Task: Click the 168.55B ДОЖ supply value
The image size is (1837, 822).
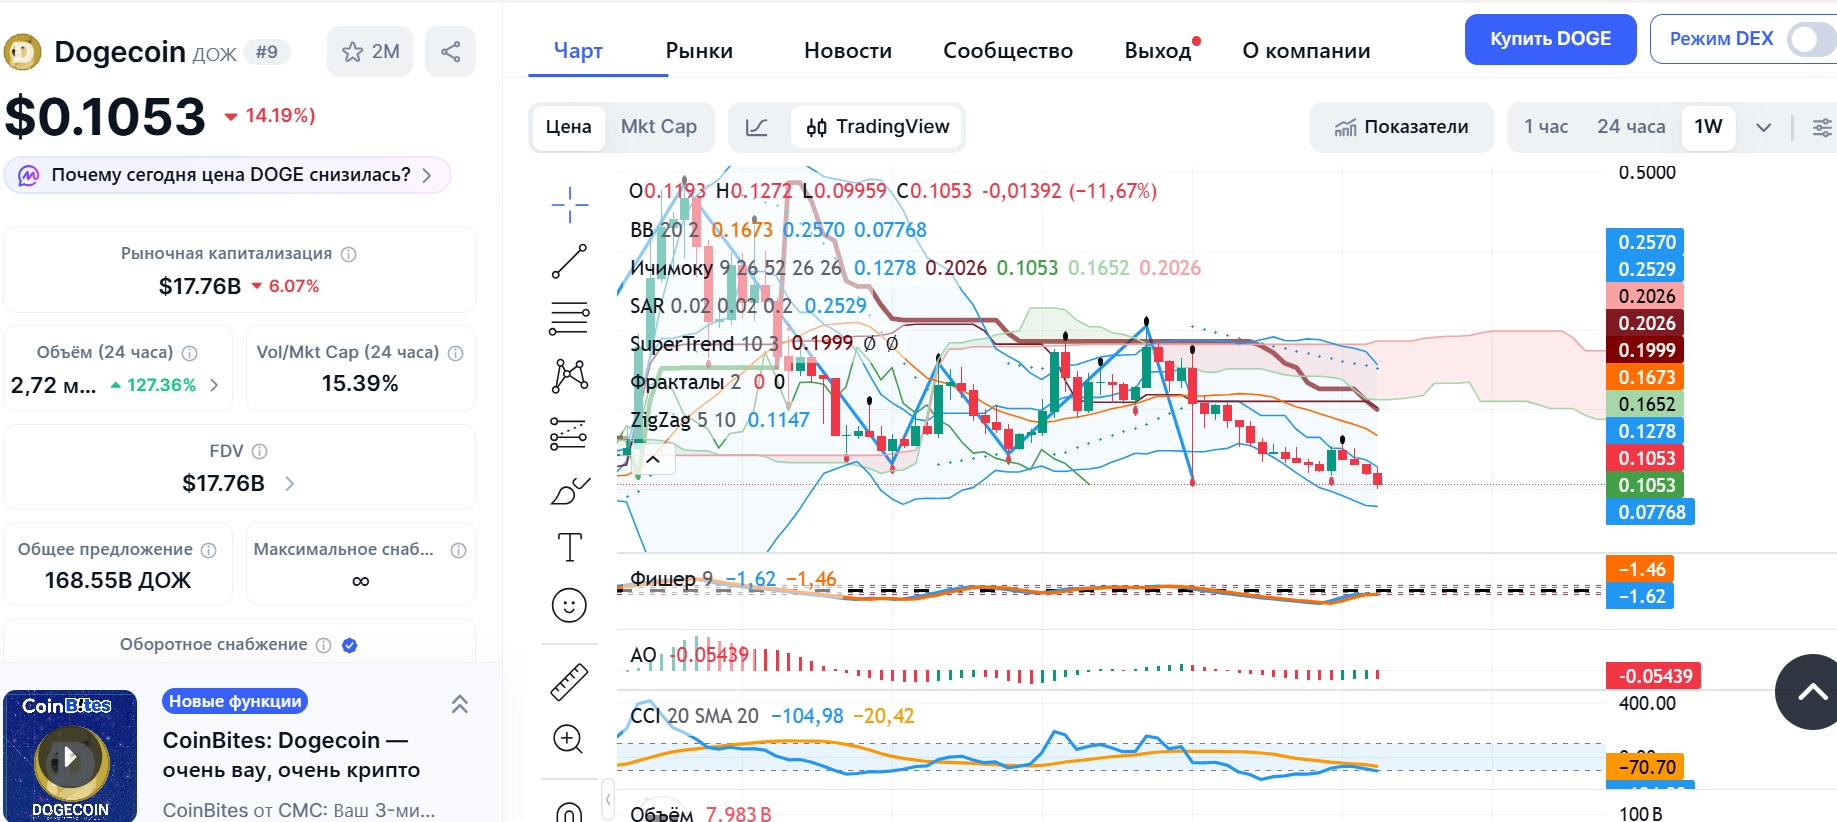Action: [118, 581]
